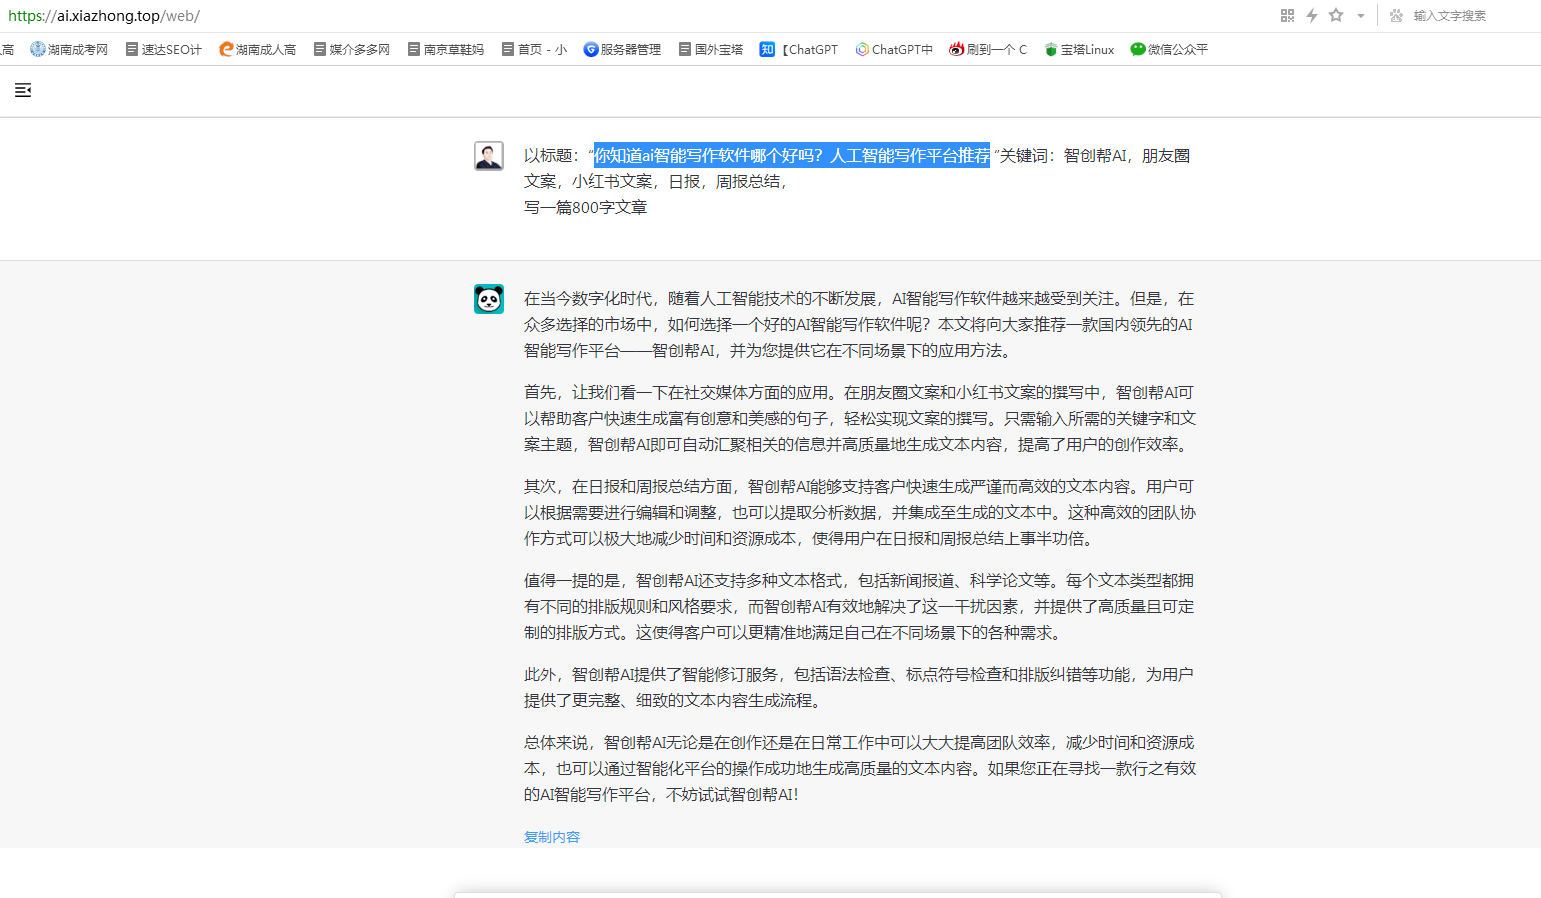Expand the dropdown arrow beside the star

click(1361, 16)
